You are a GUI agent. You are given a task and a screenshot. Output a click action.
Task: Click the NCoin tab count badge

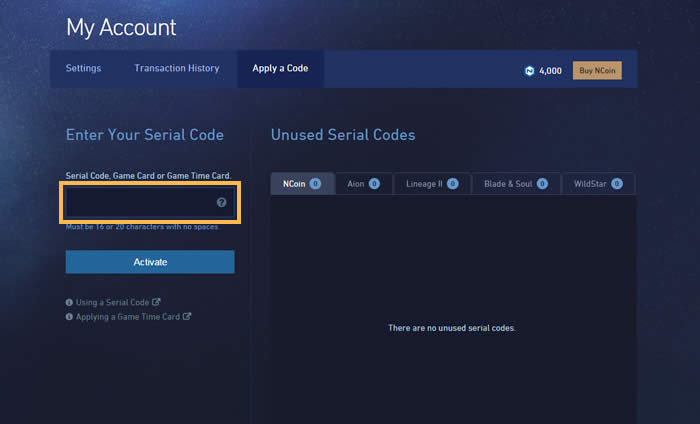315,183
